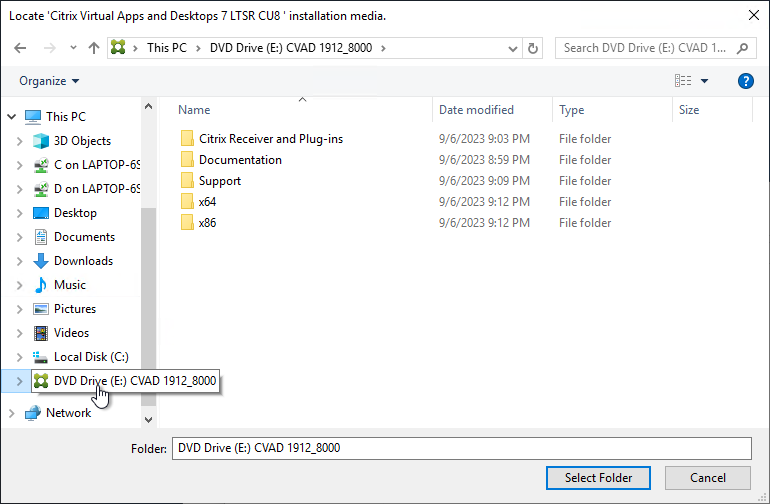Select This PC in navigation pane
This screenshot has height=504, width=770.
(x=66, y=117)
